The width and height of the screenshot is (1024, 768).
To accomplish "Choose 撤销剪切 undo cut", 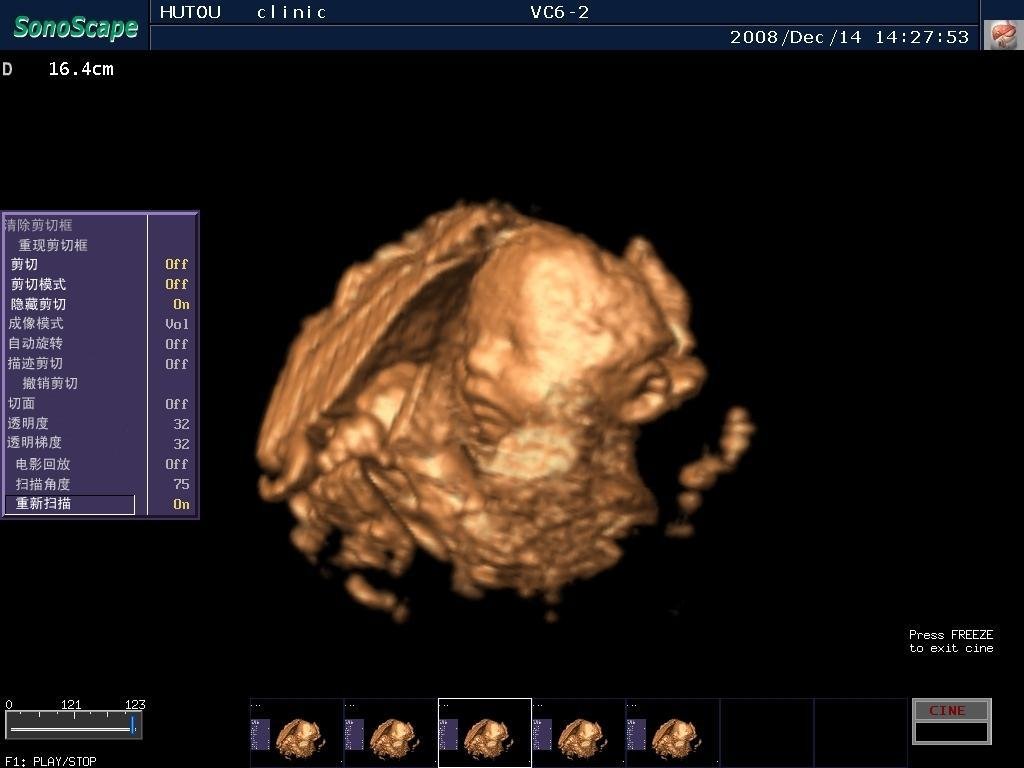I will (x=50, y=383).
